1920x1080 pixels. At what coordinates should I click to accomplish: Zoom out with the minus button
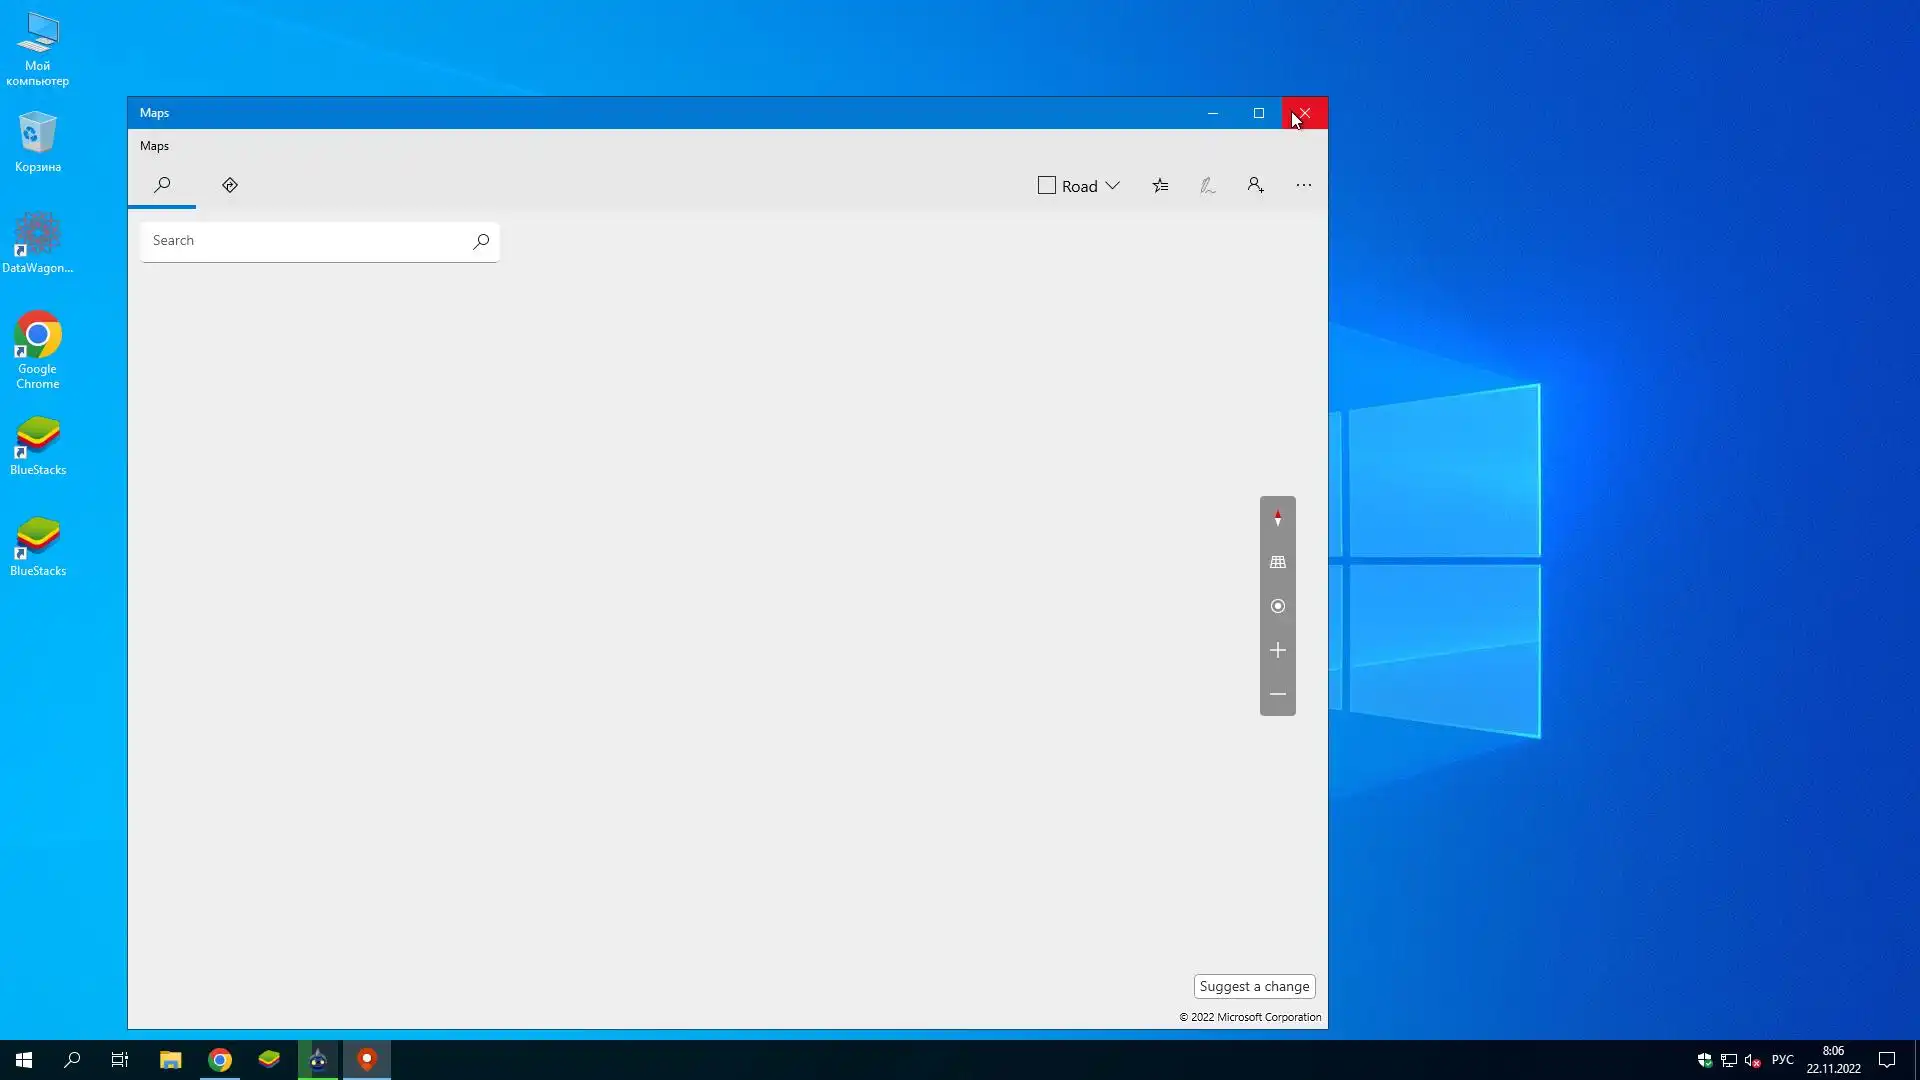coord(1278,694)
